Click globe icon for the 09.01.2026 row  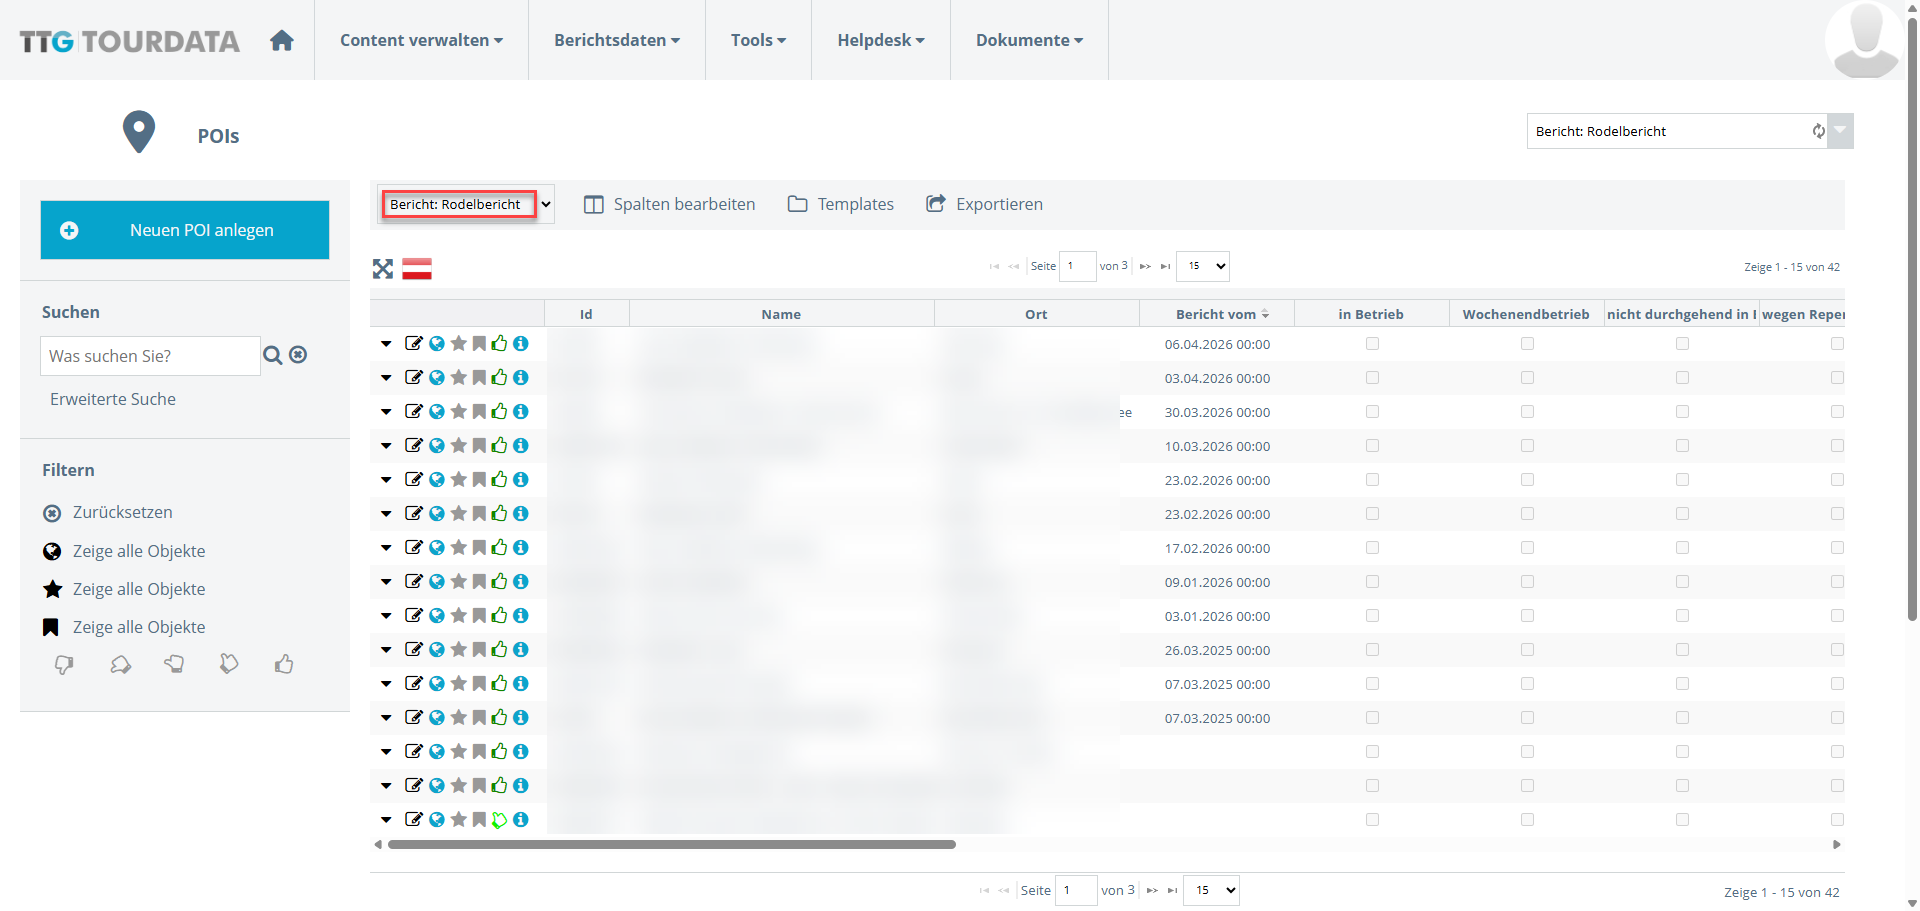[437, 582]
